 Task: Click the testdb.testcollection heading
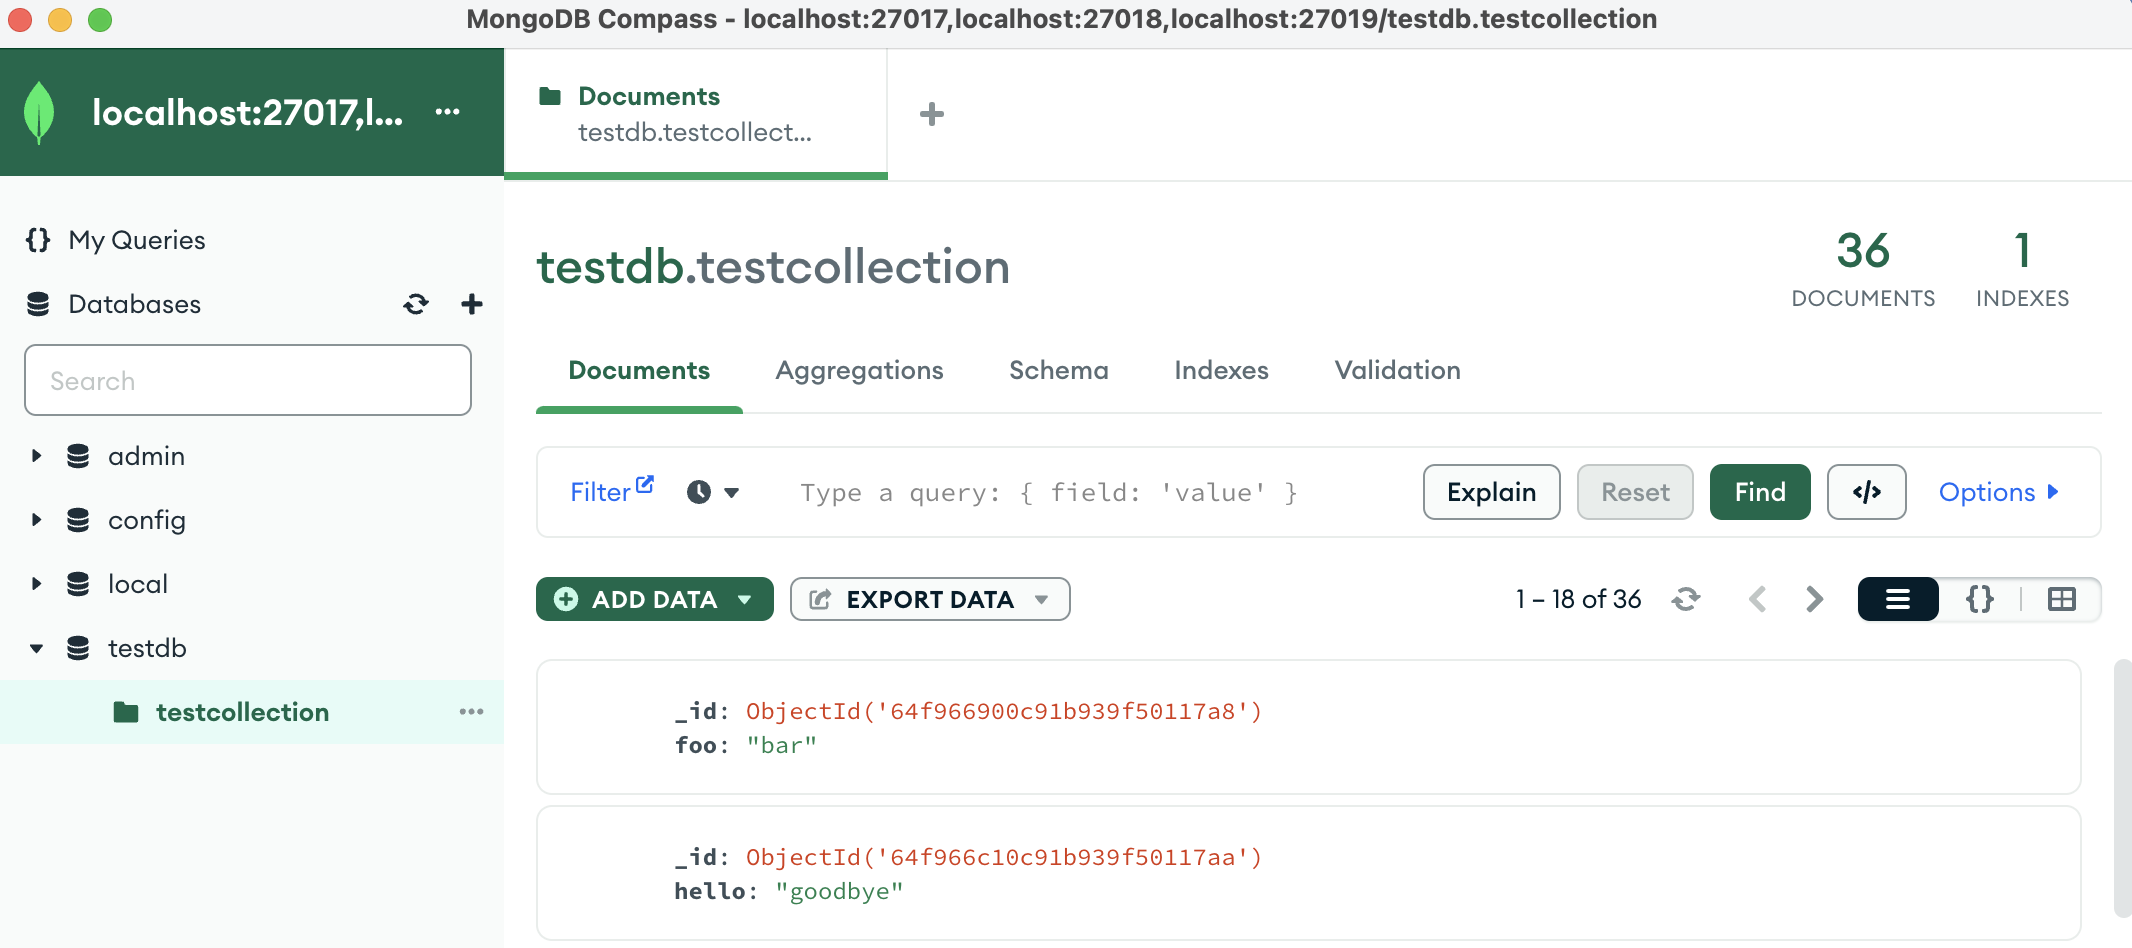[773, 267]
